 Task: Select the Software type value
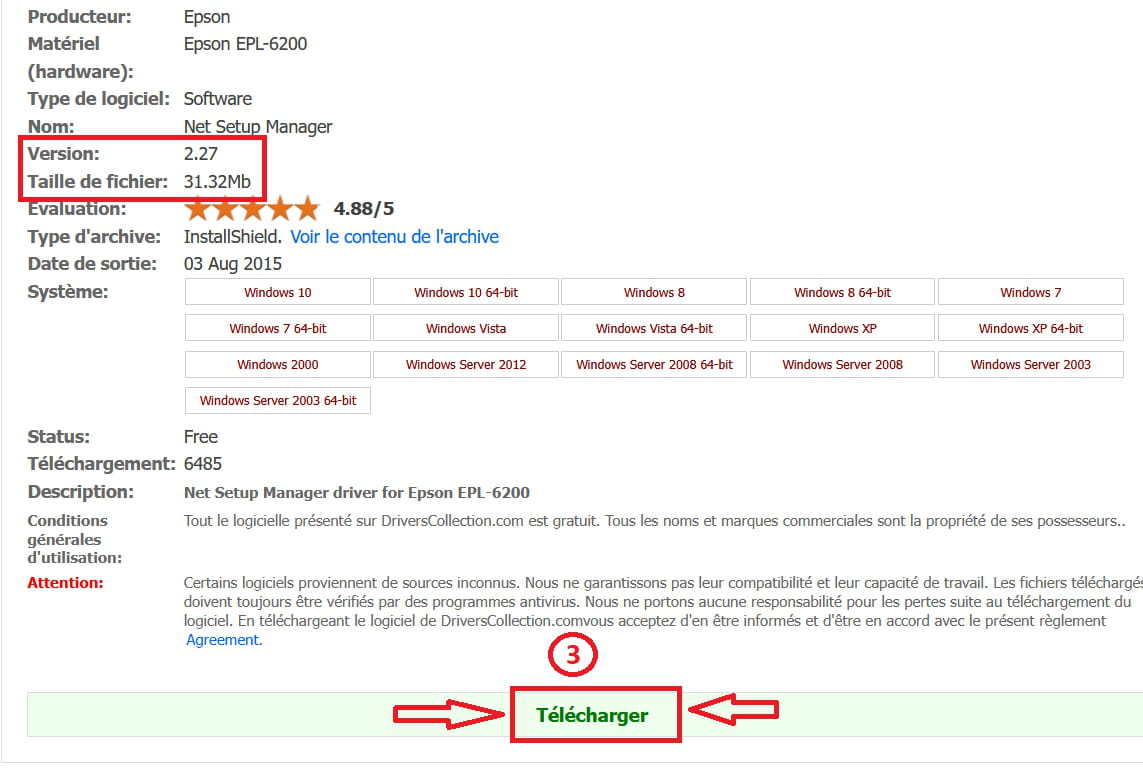point(218,98)
